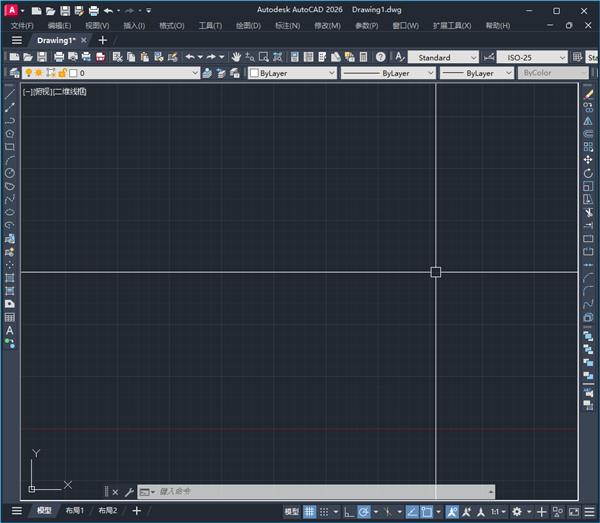Viewport: 600px width, 523px height.
Task: Select the Mirror modify tool
Action: pos(588,121)
